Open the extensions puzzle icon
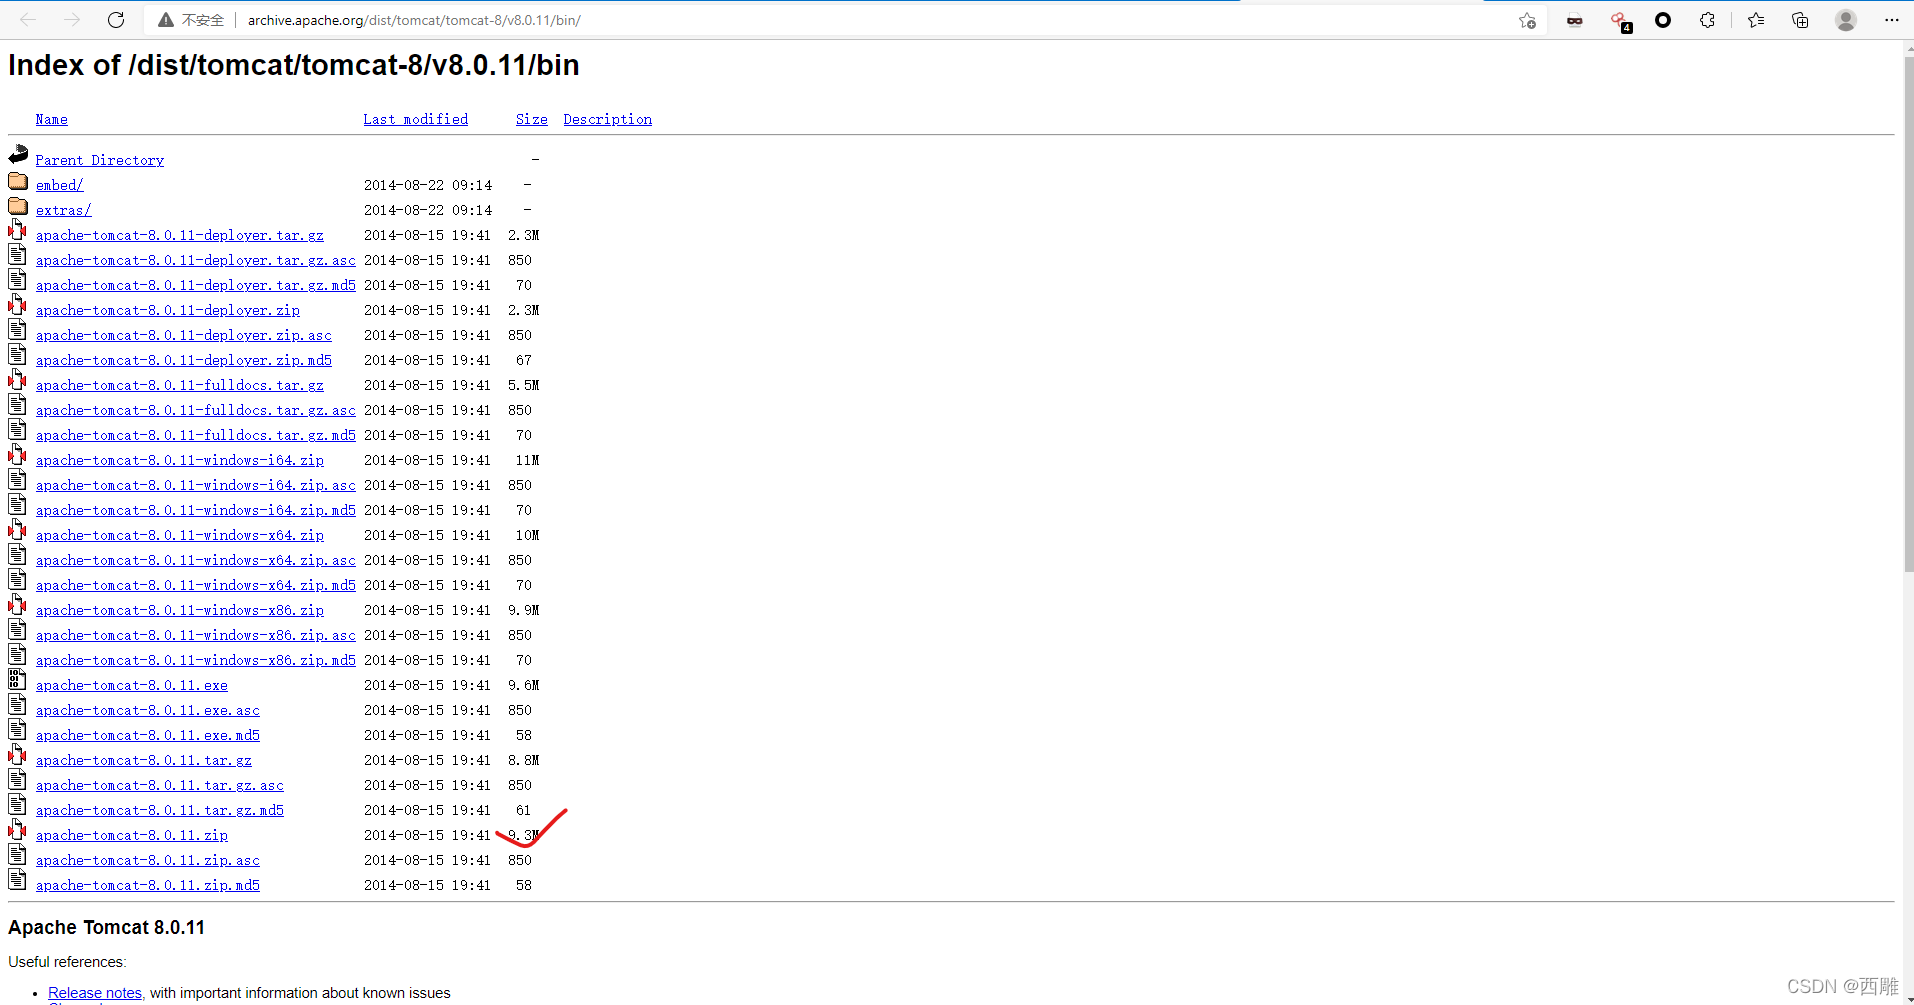 pos(1708,20)
